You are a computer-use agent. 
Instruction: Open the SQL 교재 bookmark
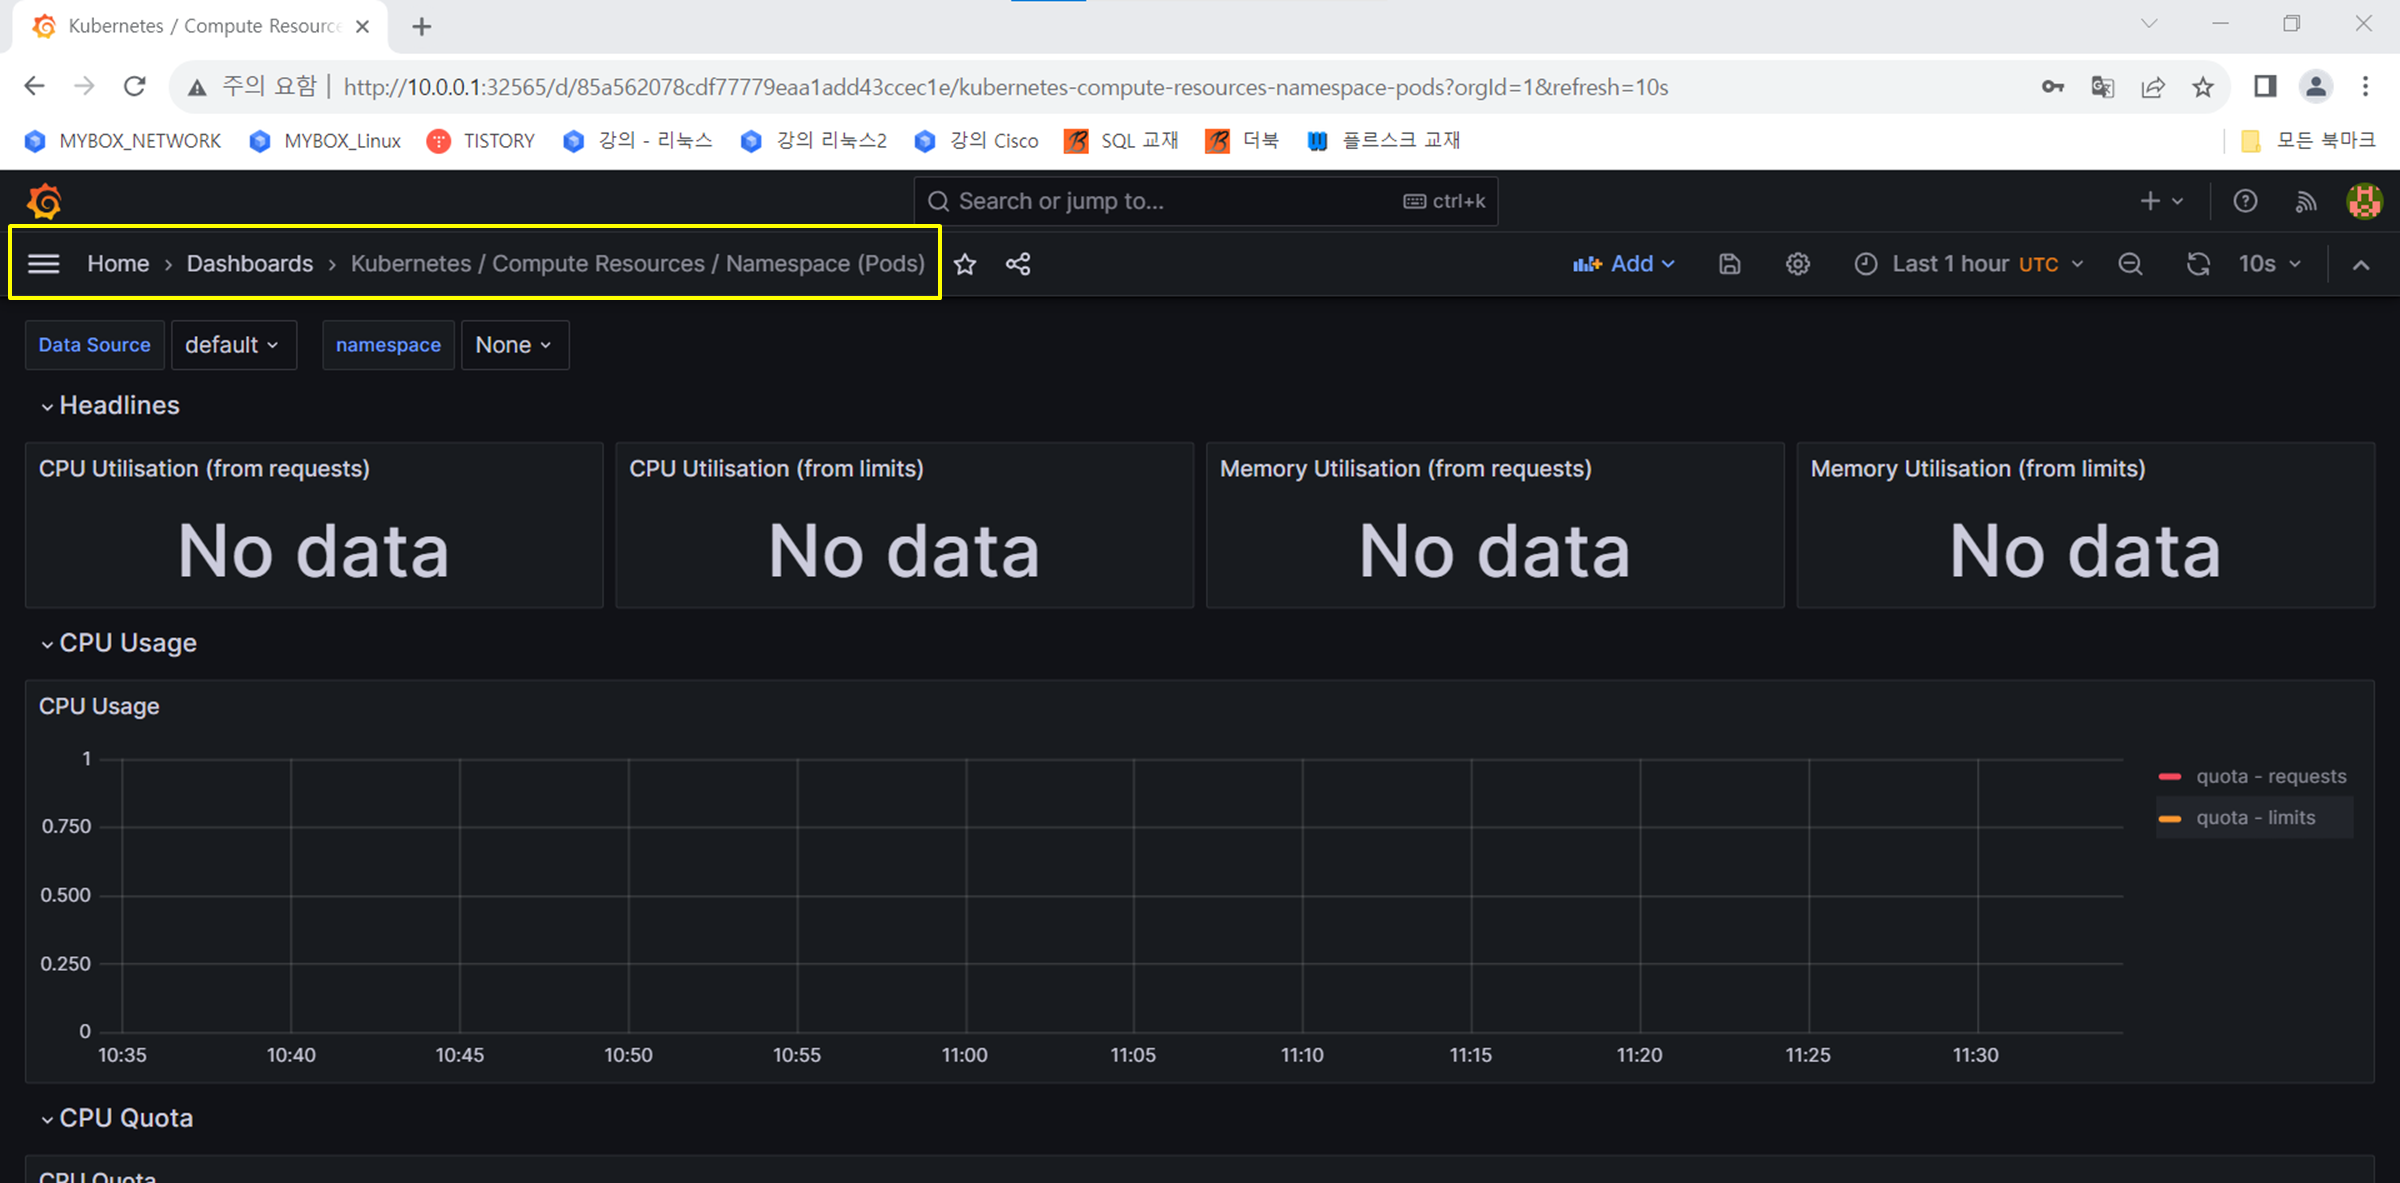coord(1122,141)
